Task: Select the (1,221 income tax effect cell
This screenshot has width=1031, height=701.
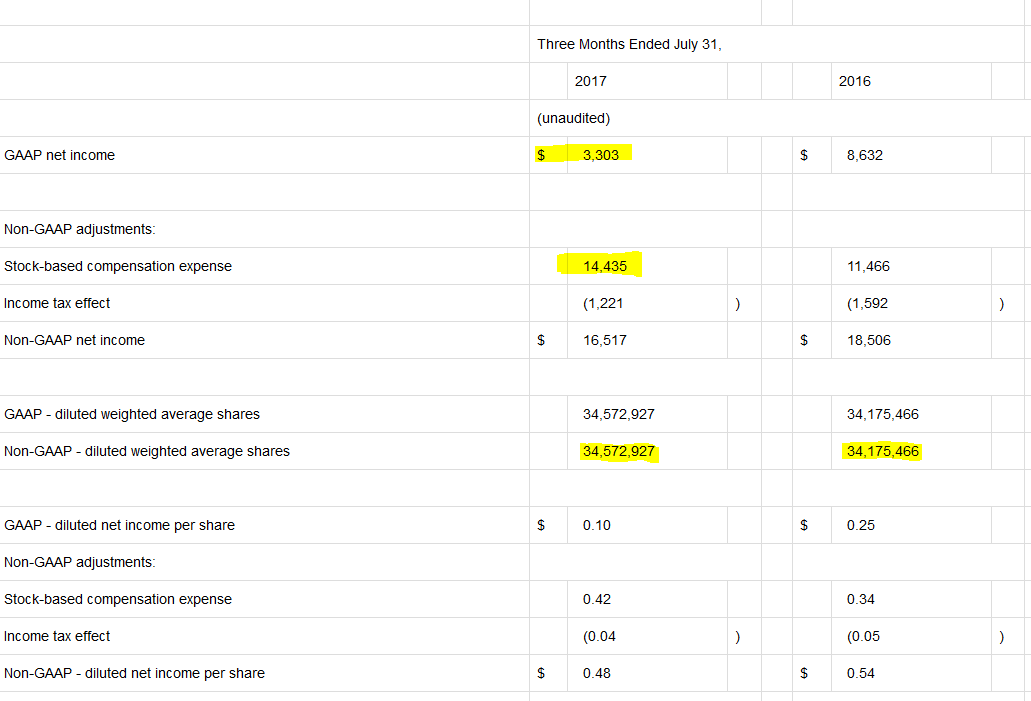Action: (605, 303)
